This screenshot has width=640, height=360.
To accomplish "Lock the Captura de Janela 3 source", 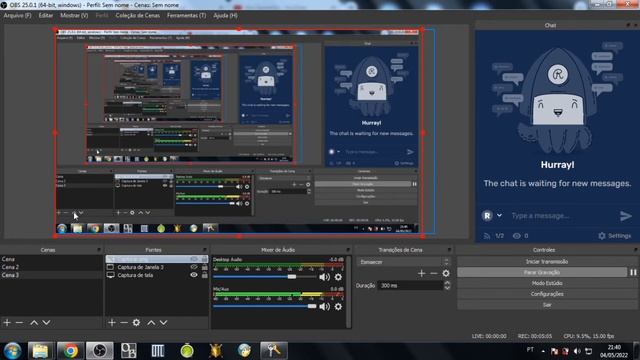I will [204, 267].
